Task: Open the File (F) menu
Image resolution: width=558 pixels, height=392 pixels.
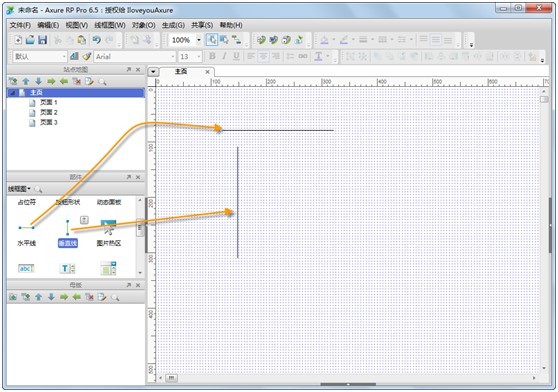Action: [20, 25]
